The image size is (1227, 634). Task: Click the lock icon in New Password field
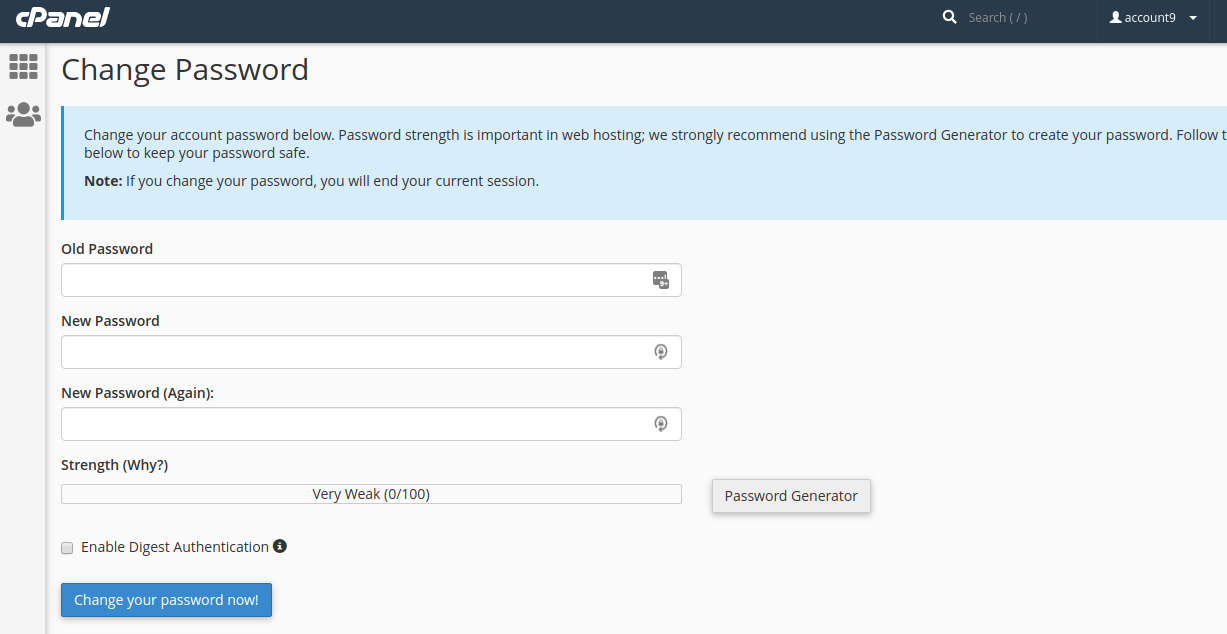[x=660, y=352]
